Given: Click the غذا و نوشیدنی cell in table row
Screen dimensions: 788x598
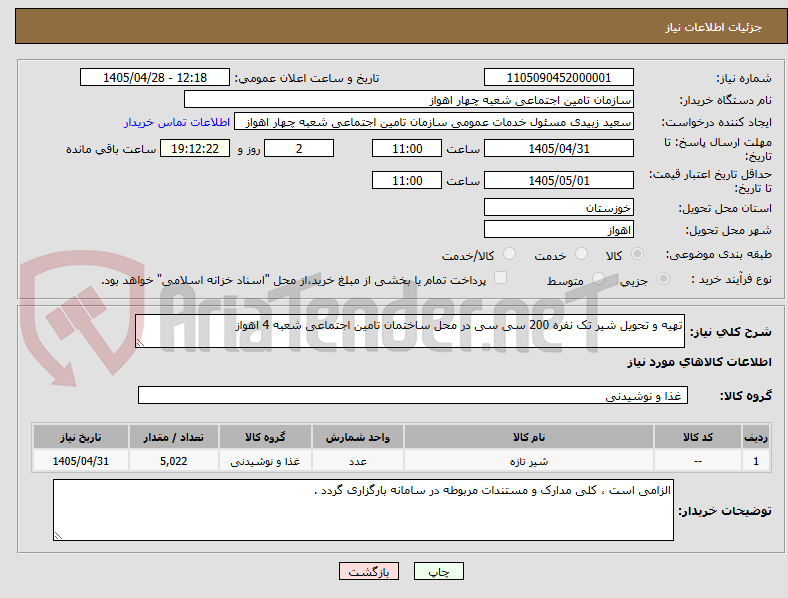Looking at the screenshot, I should pyautogui.click(x=265, y=461).
